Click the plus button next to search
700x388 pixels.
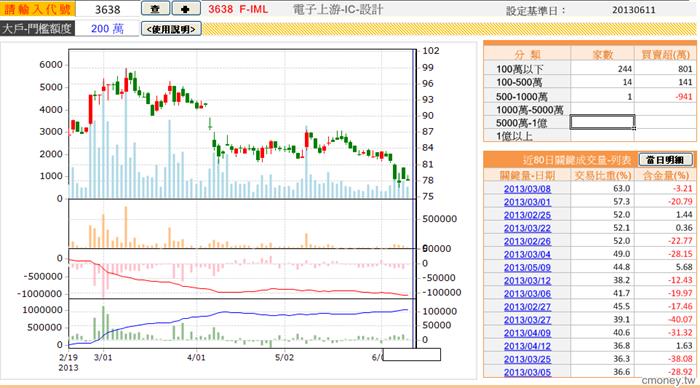point(185,8)
